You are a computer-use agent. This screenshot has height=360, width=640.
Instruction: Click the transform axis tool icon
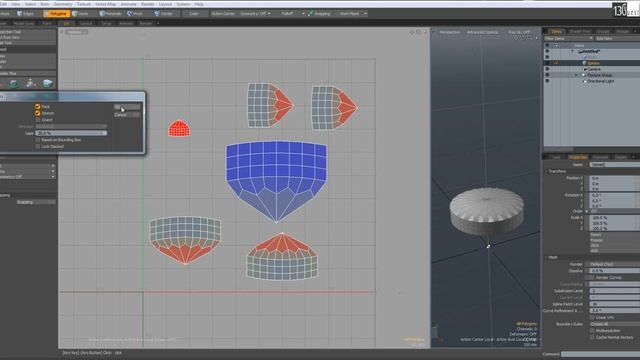click(x=31, y=83)
